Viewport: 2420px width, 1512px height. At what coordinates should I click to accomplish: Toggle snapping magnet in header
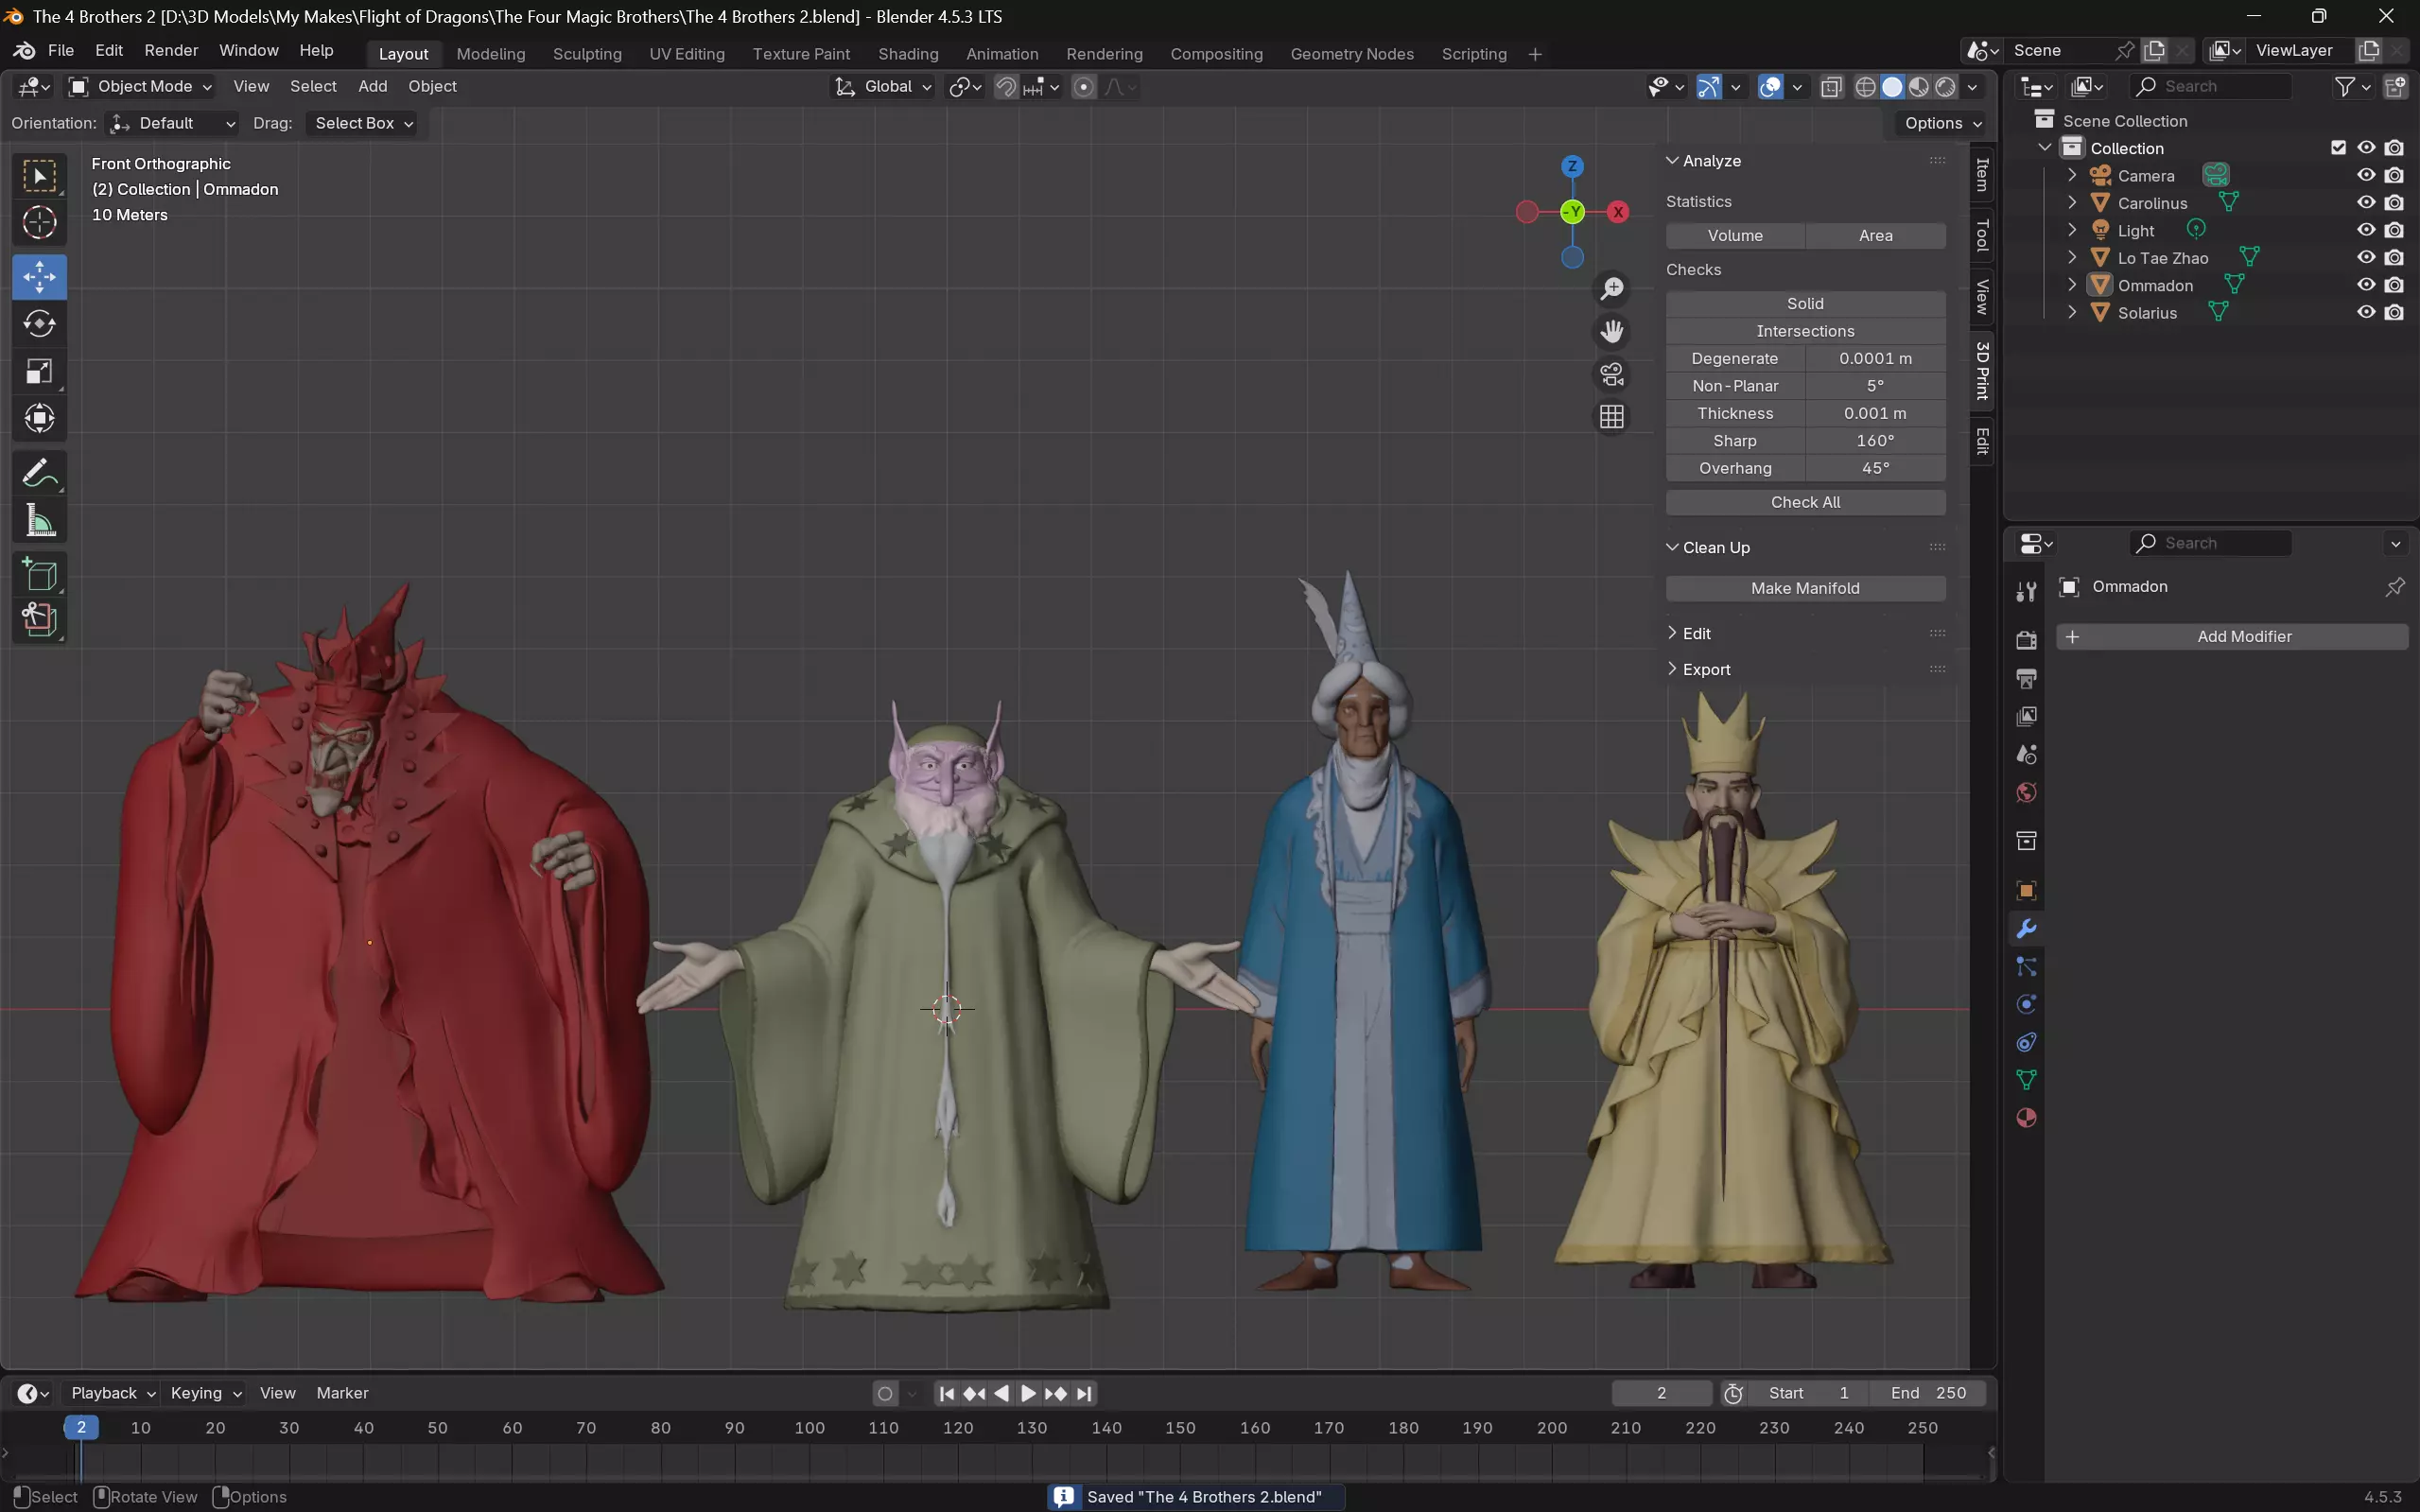[1006, 87]
